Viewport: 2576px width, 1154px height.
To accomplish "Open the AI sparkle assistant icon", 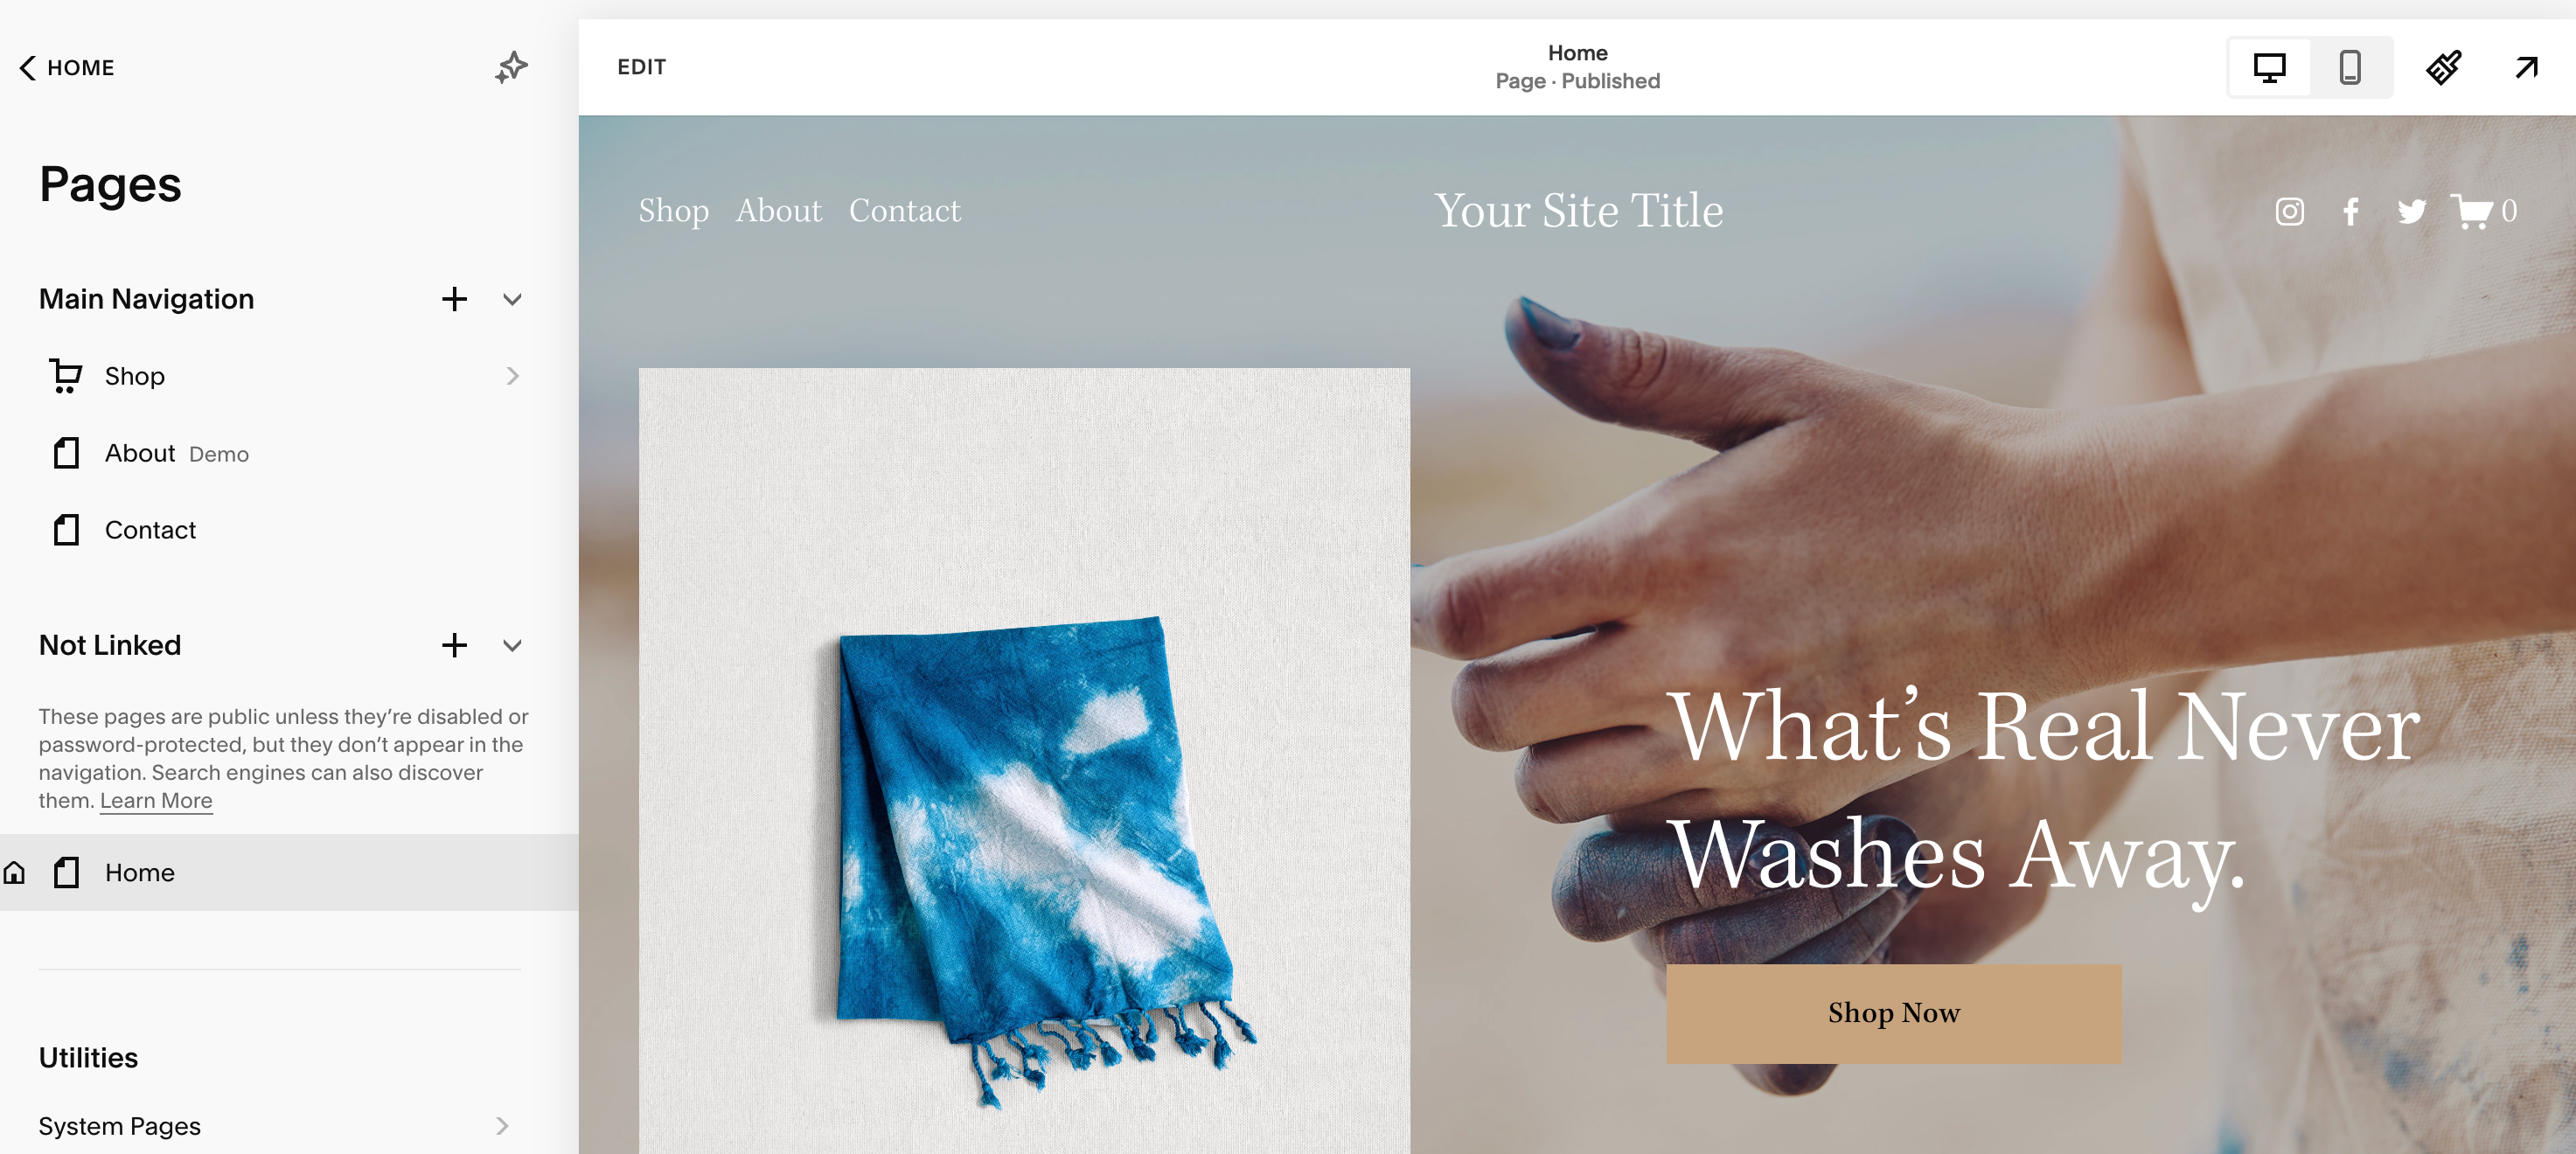I will coord(511,67).
